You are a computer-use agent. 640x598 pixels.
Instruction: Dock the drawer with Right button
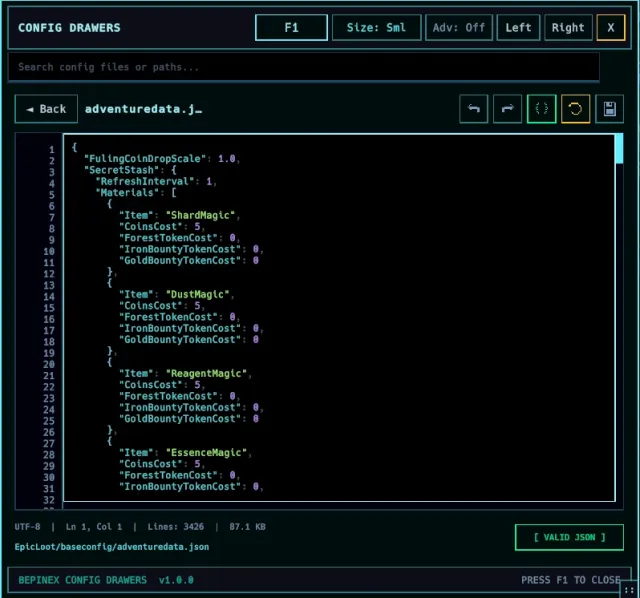[568, 27]
